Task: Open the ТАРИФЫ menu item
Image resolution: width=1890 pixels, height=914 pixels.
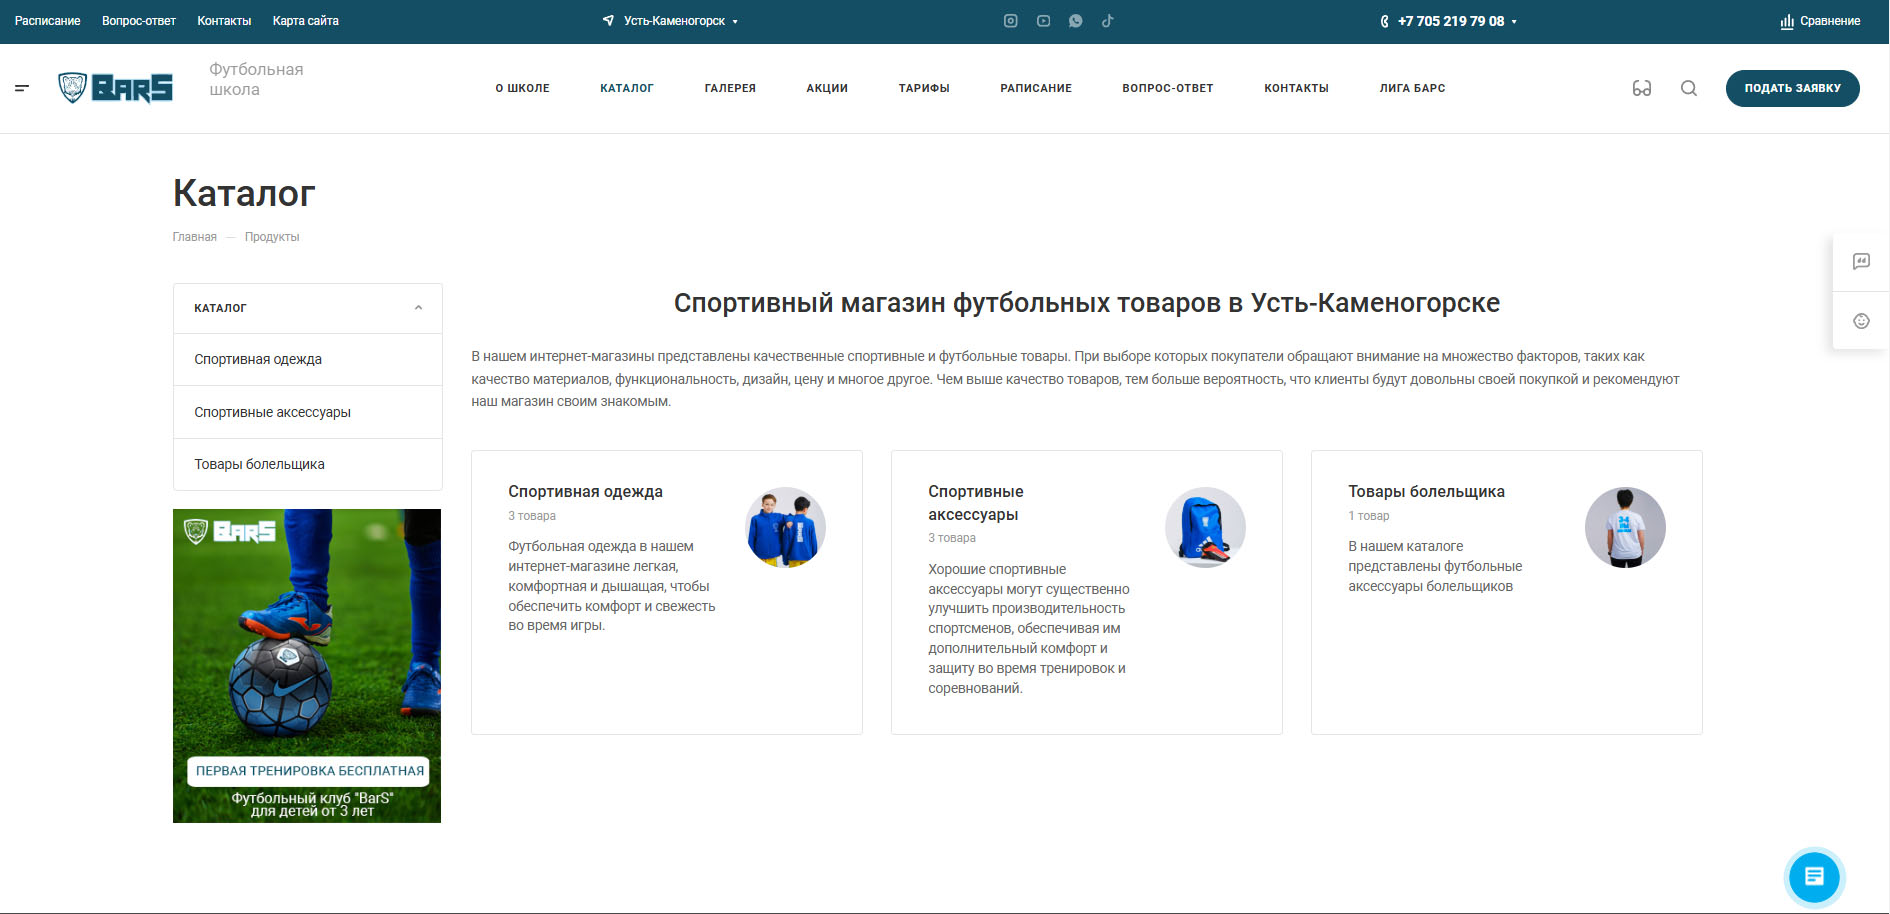Action: 923,89
